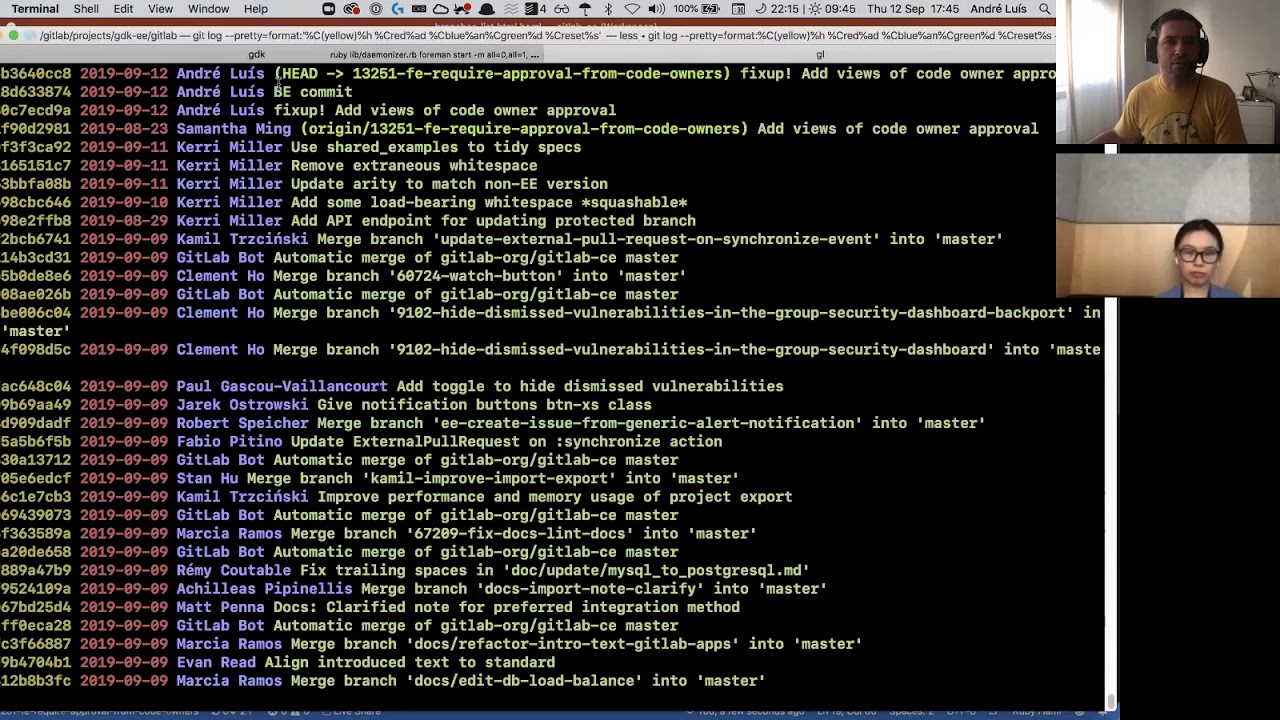Screen dimensions: 1280x720
Task: Click the umbrella menu bar icon
Action: (x=585, y=9)
